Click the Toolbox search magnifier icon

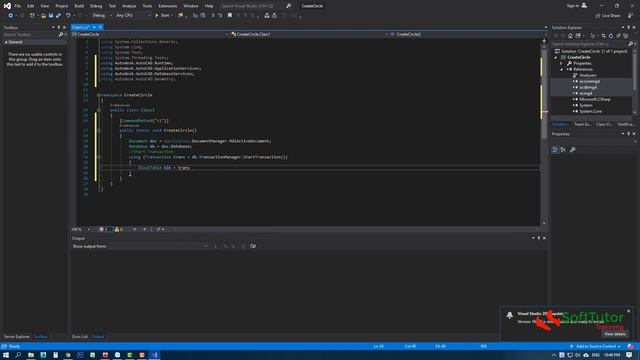(x=61, y=35)
